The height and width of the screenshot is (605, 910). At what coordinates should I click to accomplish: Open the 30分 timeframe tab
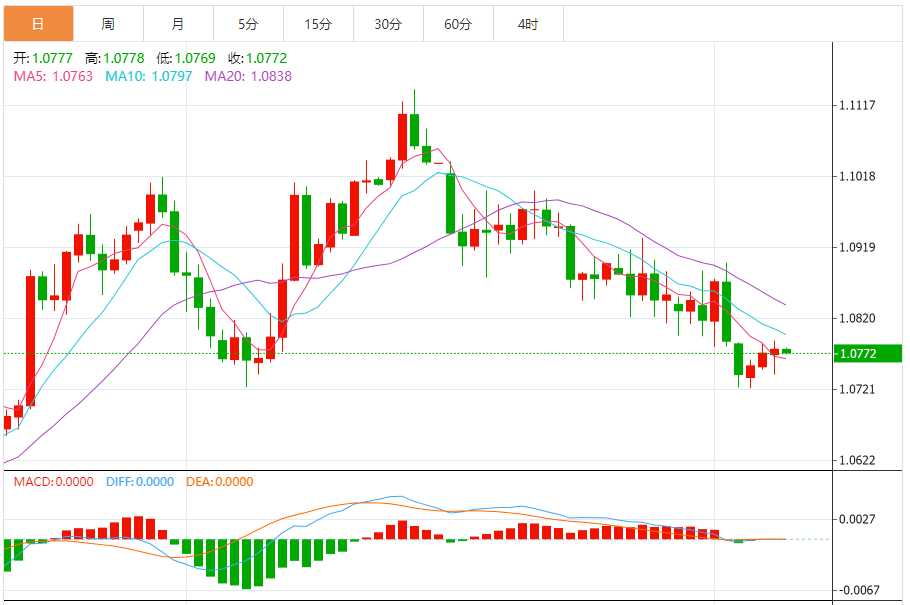(x=388, y=24)
